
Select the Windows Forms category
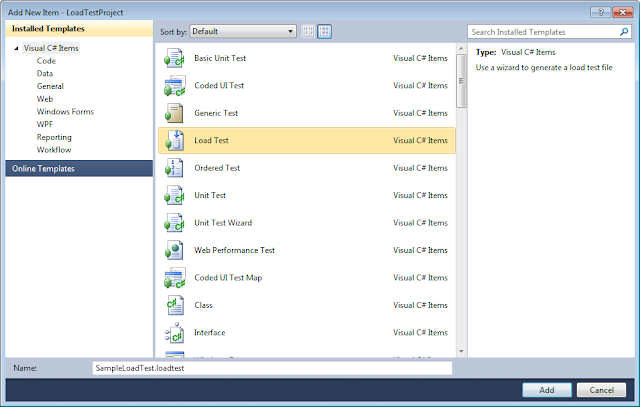(x=65, y=111)
